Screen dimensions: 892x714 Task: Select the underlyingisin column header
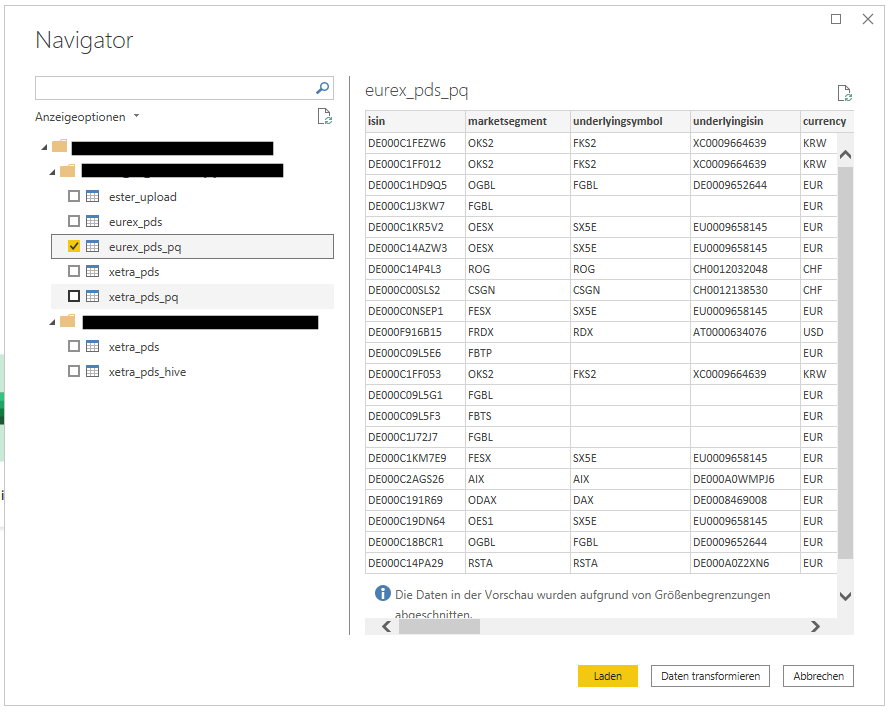point(745,121)
